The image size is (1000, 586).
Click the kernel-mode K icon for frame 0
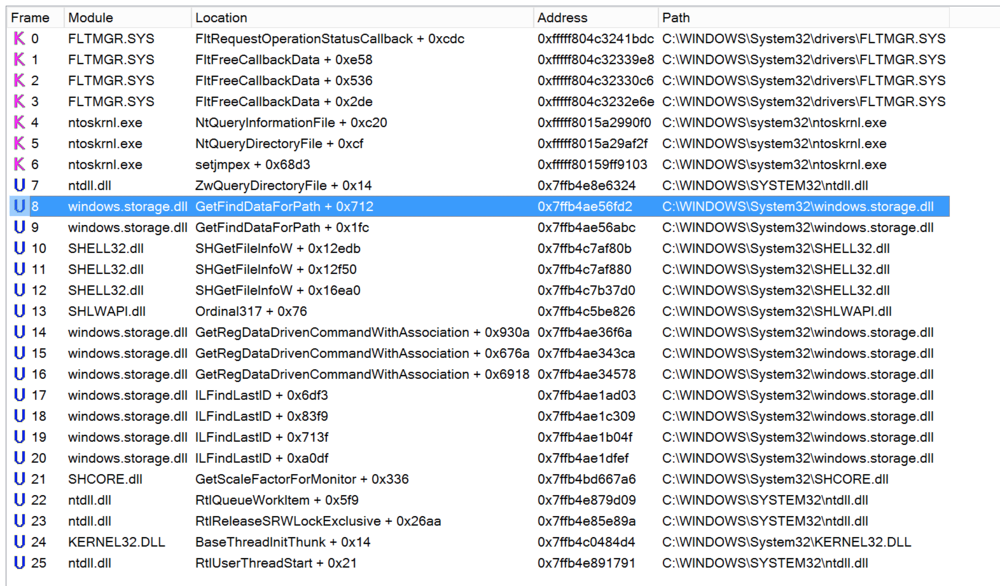[x=19, y=39]
